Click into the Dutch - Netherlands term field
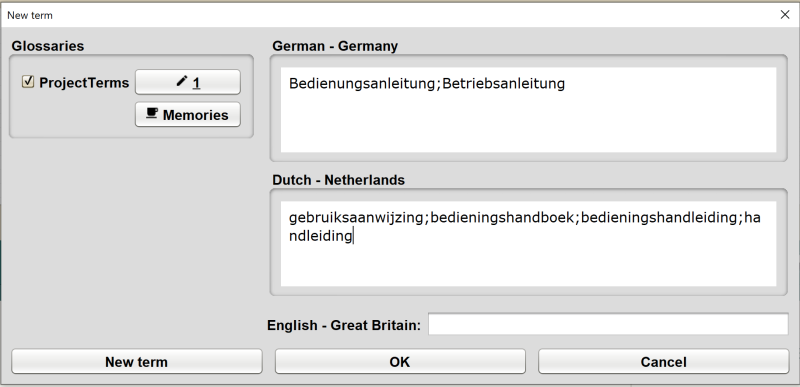Screen dimensions: 800x387 [528, 244]
